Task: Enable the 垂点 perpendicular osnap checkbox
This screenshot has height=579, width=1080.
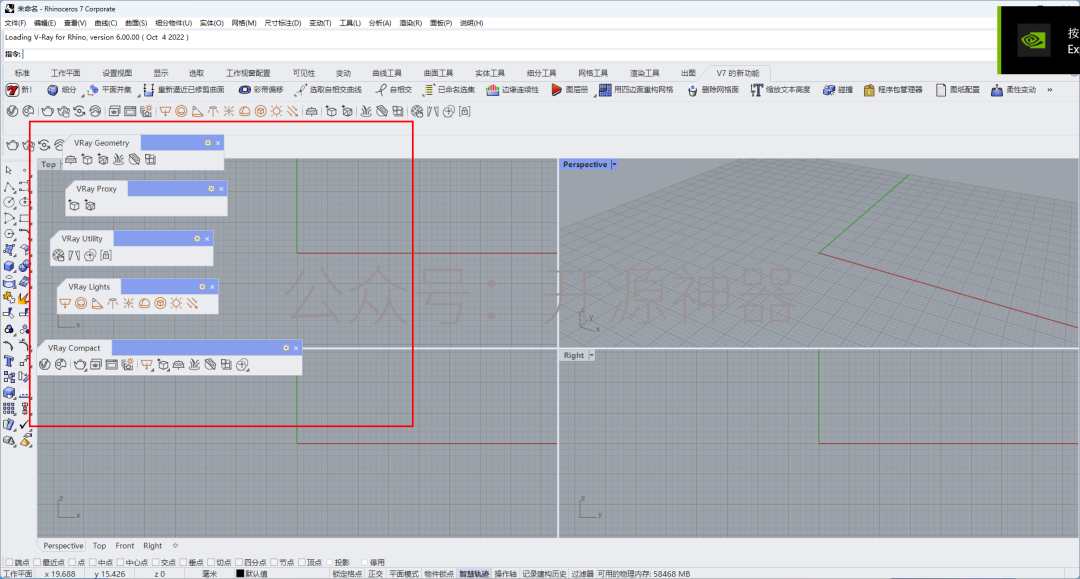Action: [183, 562]
